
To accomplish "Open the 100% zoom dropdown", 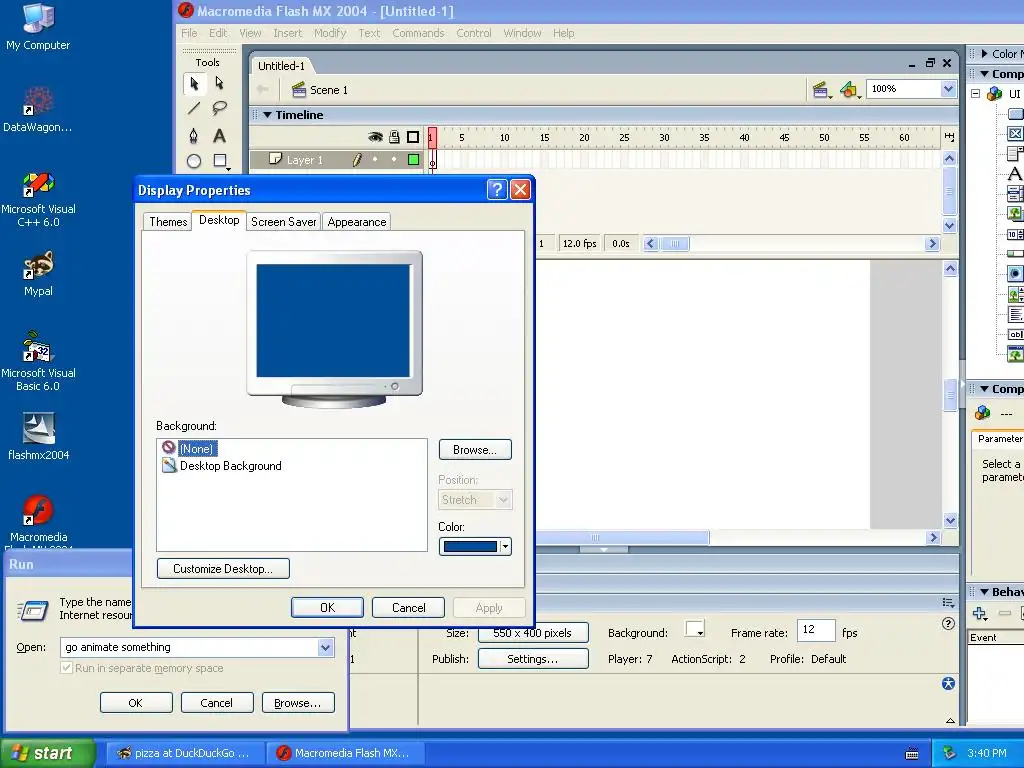I will tap(948, 89).
